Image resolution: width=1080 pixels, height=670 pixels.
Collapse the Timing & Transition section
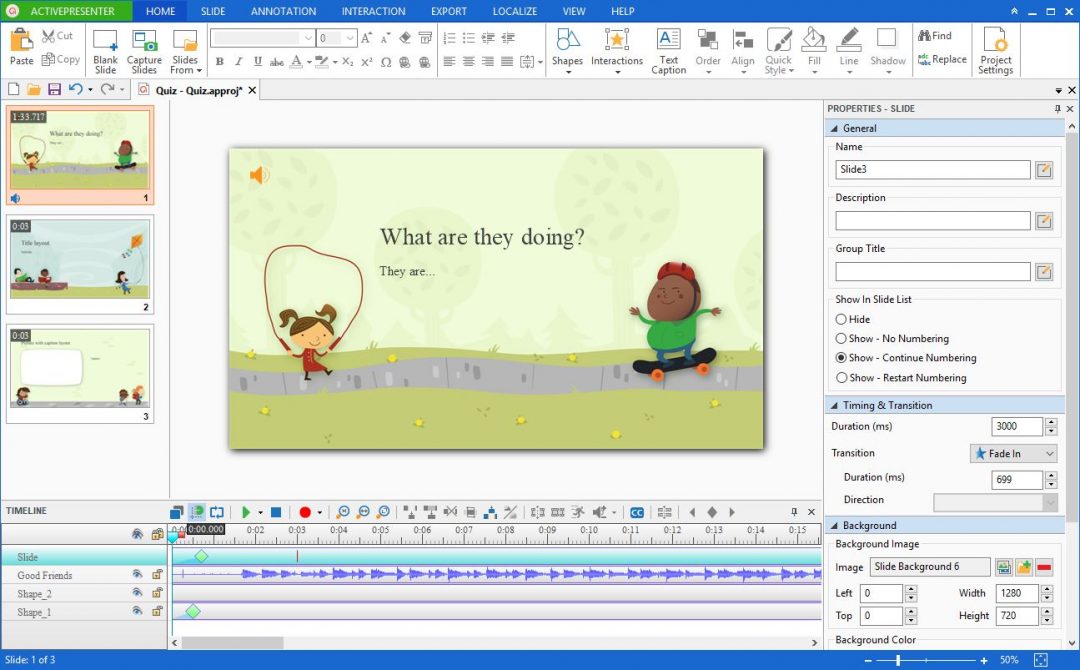coord(836,405)
